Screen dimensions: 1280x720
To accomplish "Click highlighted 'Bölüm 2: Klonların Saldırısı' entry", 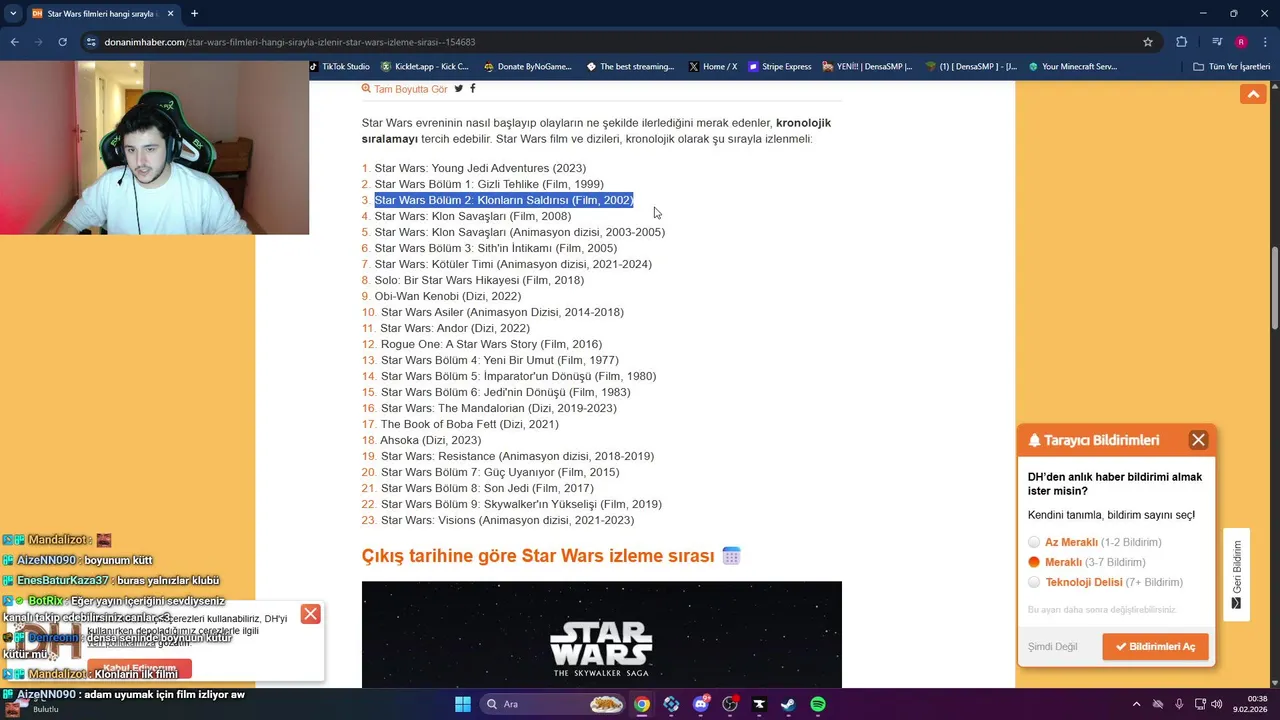I will tap(504, 200).
